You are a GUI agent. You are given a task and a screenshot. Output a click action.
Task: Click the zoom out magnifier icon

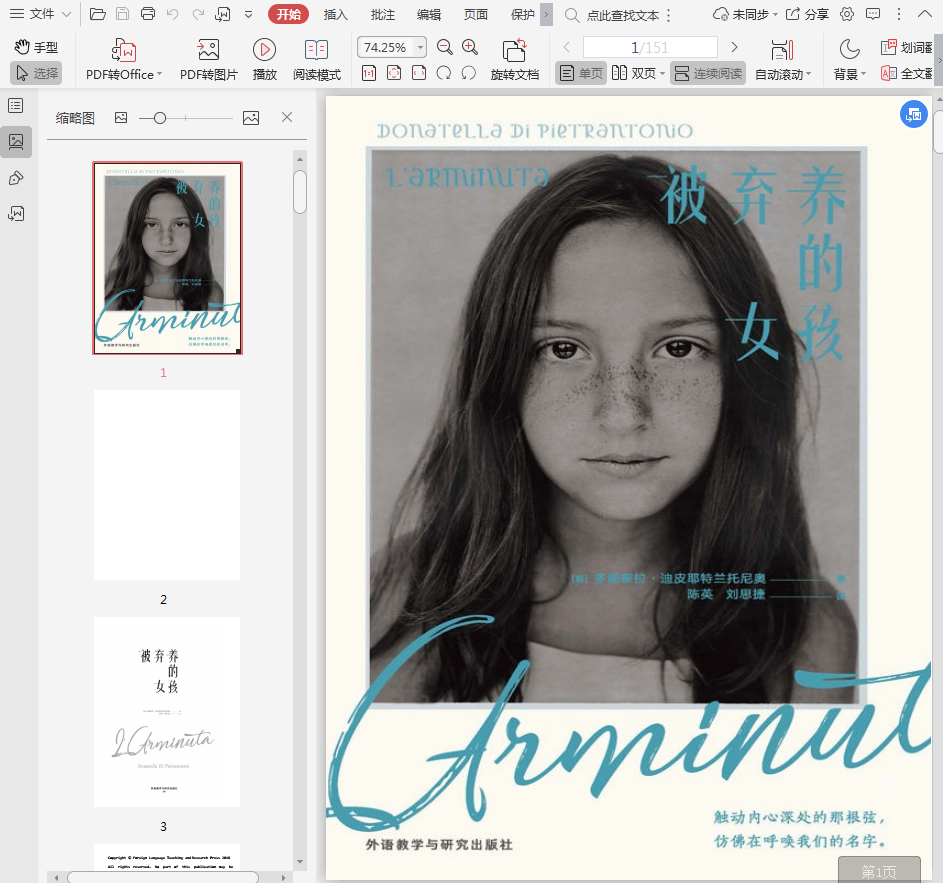point(445,48)
